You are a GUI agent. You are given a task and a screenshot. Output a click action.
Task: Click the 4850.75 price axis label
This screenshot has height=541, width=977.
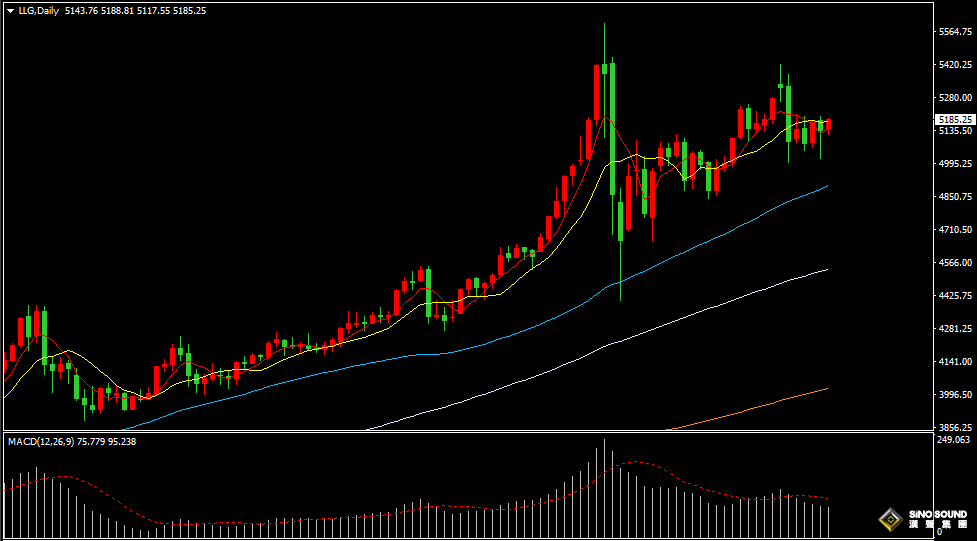955,197
